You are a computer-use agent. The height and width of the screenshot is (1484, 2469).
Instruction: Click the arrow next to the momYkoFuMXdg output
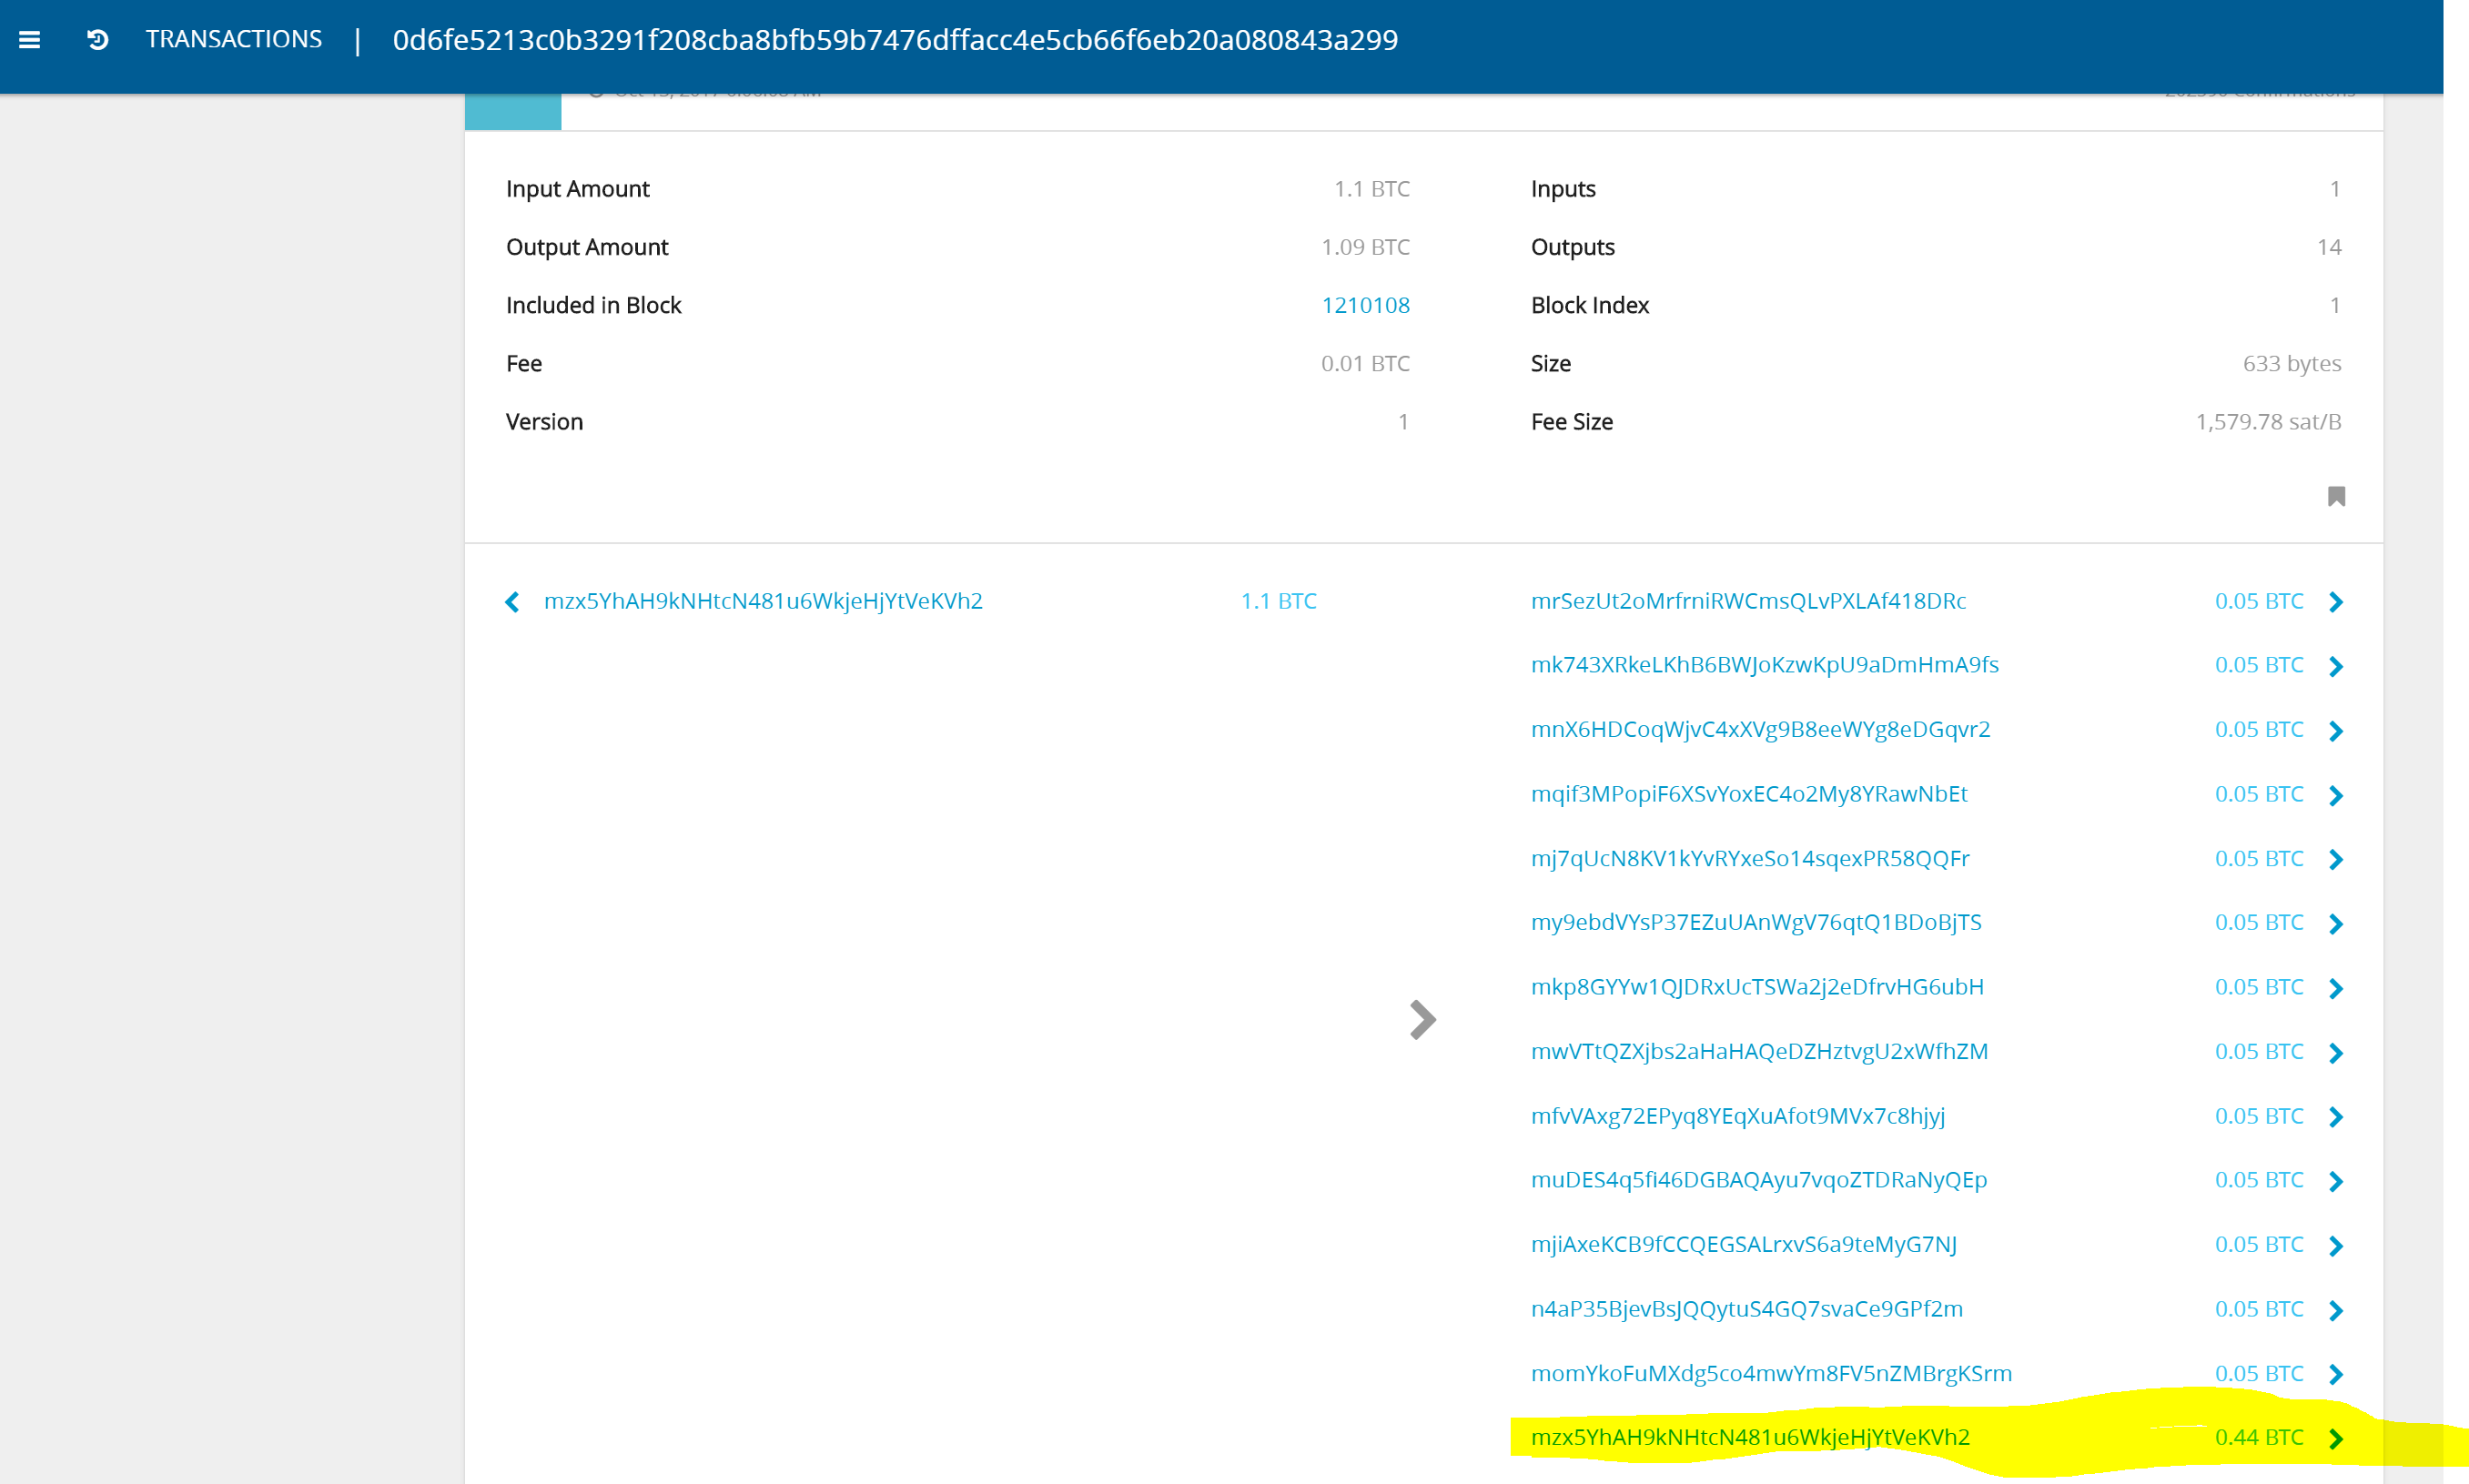coord(2337,1374)
